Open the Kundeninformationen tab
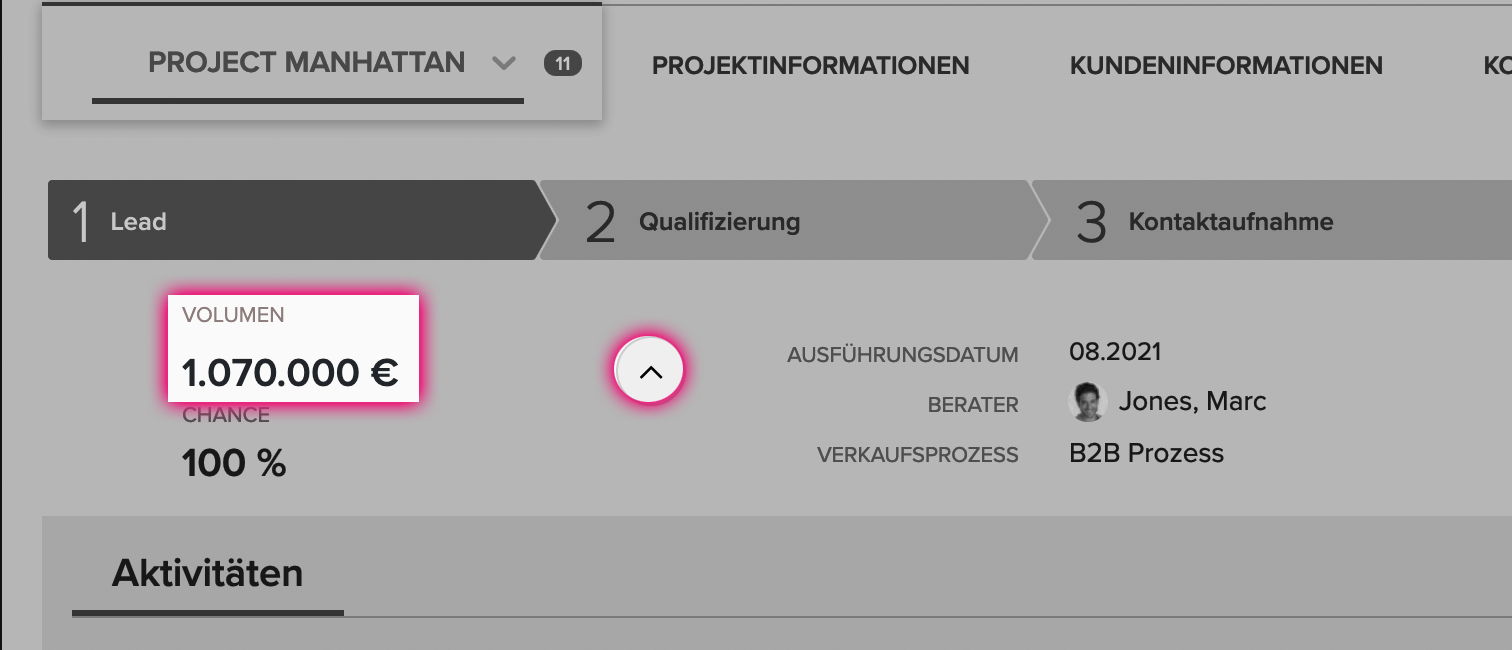Viewport: 1512px width, 650px height. tap(1226, 66)
